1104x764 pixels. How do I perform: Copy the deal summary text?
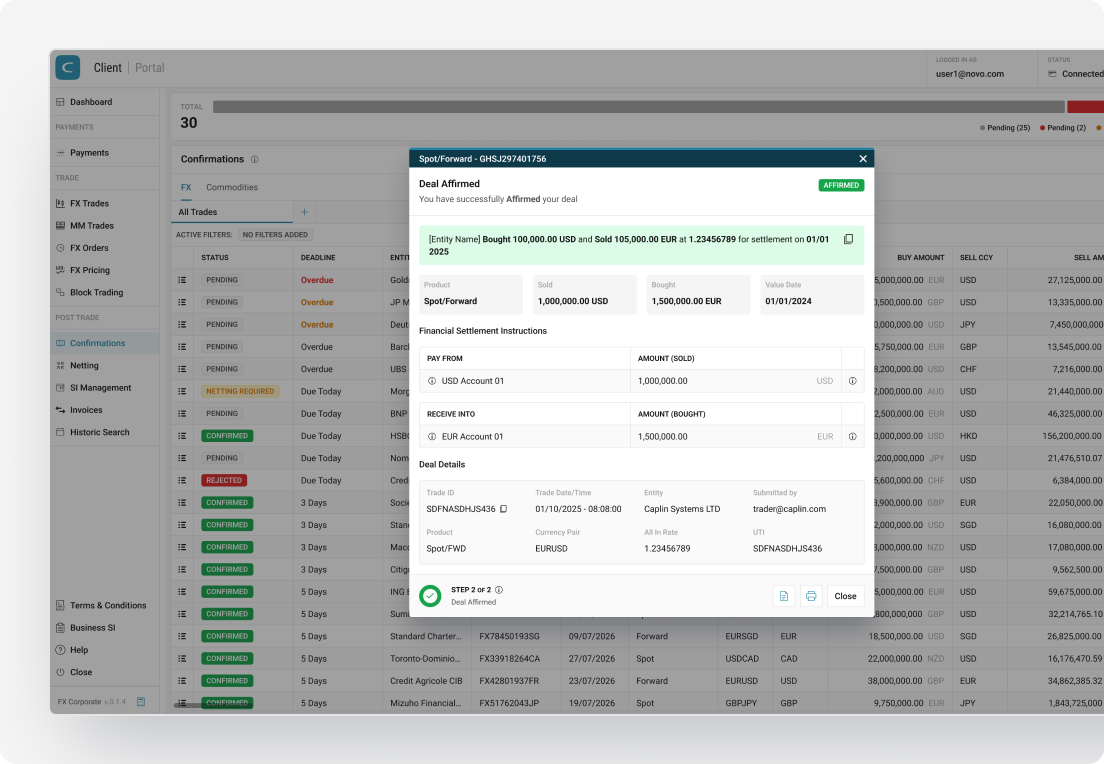[x=848, y=239]
